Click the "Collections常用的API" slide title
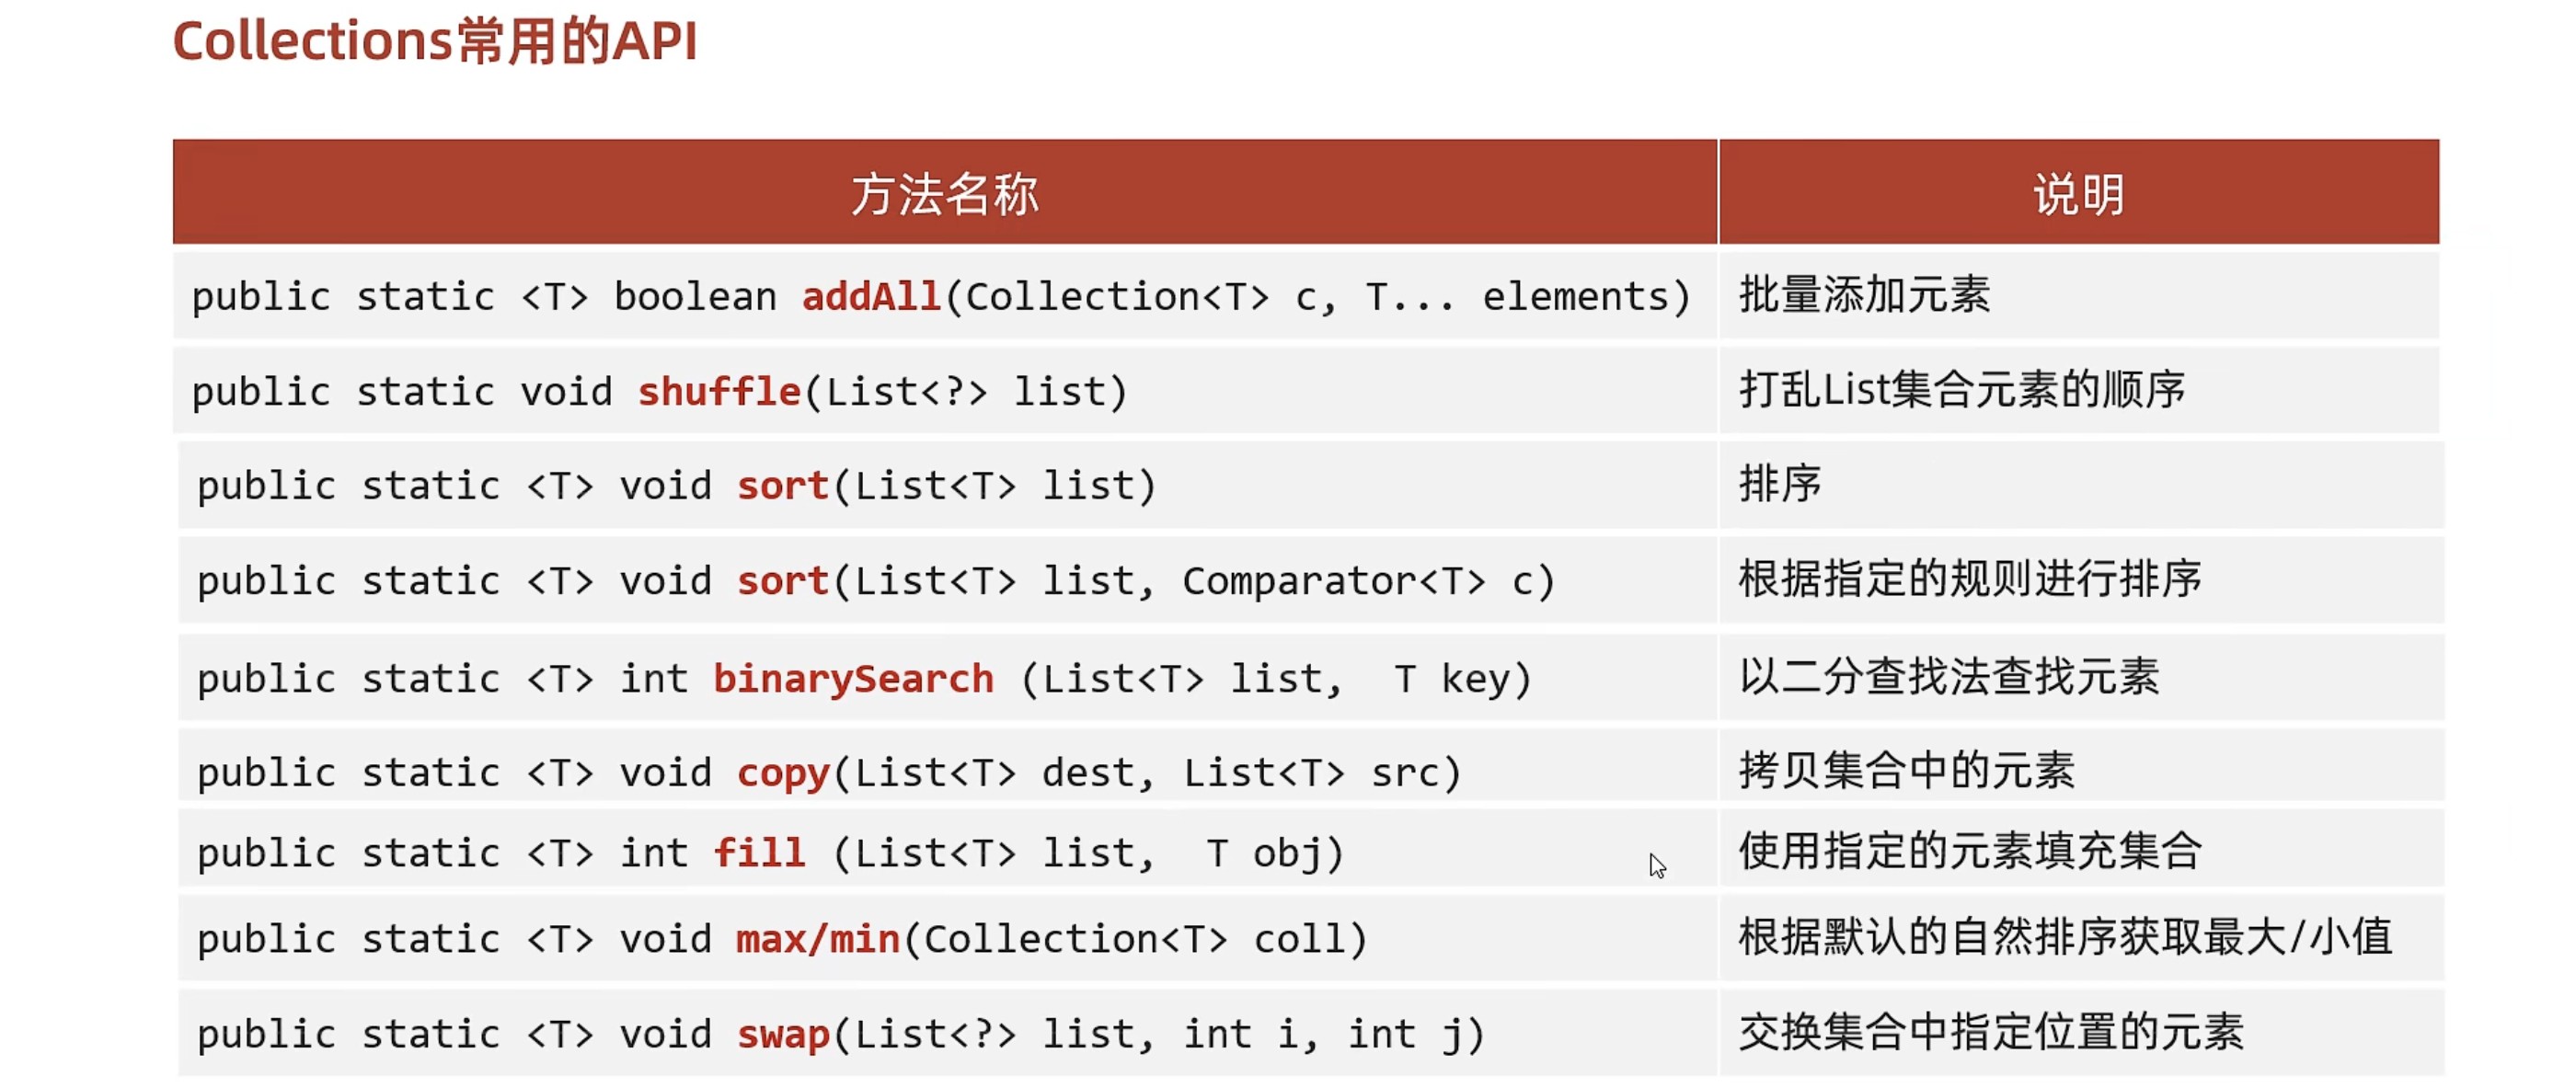 pos(434,42)
